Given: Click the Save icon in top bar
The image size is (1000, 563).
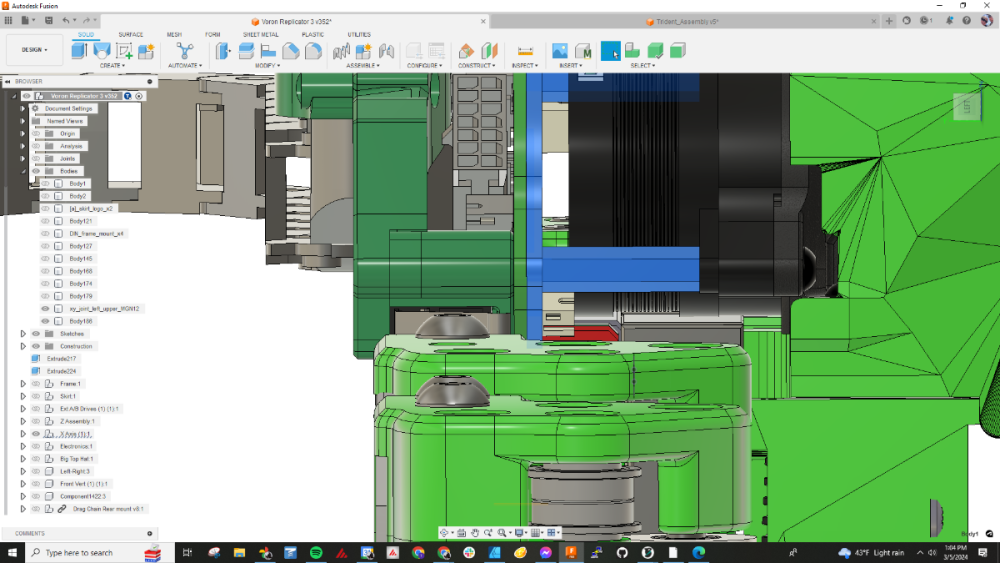Looking at the screenshot, I should 49,21.
